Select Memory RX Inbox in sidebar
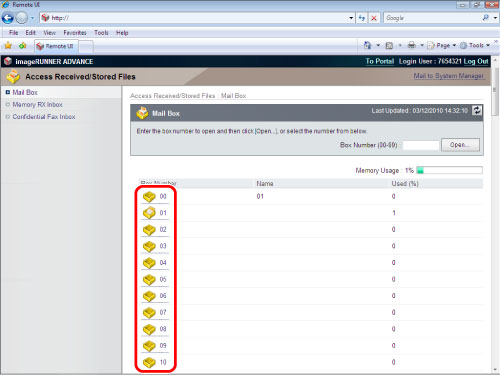 tap(37, 105)
